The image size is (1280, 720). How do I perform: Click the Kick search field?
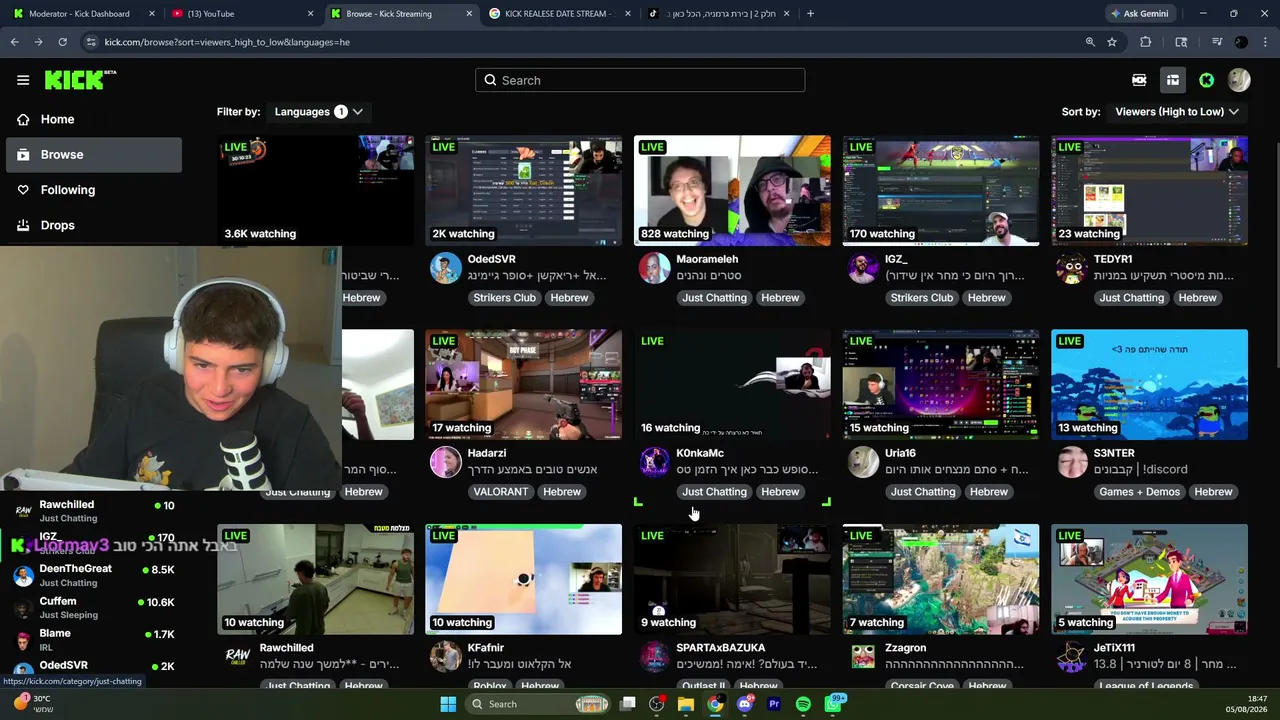[x=640, y=80]
